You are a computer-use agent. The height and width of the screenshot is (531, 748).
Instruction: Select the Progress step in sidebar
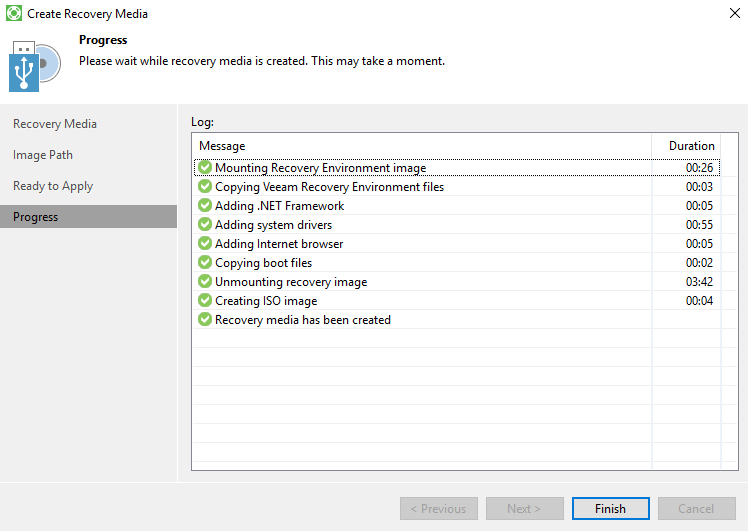pyautogui.click(x=36, y=217)
